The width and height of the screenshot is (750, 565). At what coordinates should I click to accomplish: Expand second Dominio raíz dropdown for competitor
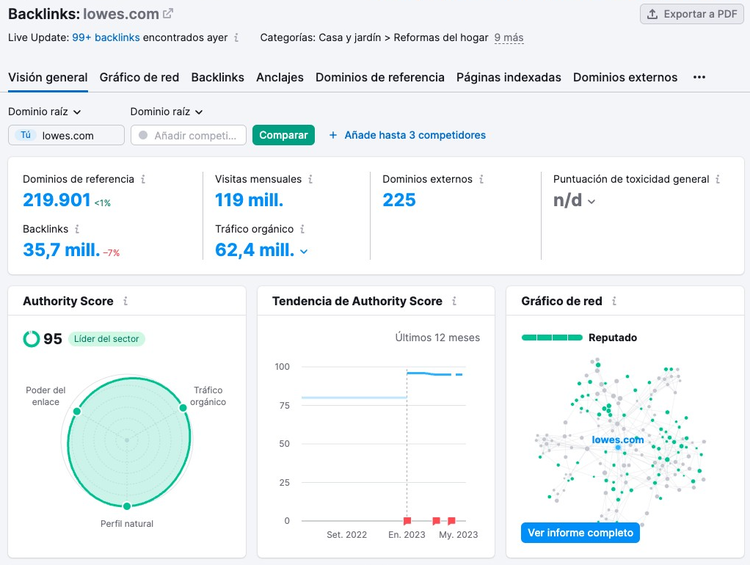pos(166,111)
